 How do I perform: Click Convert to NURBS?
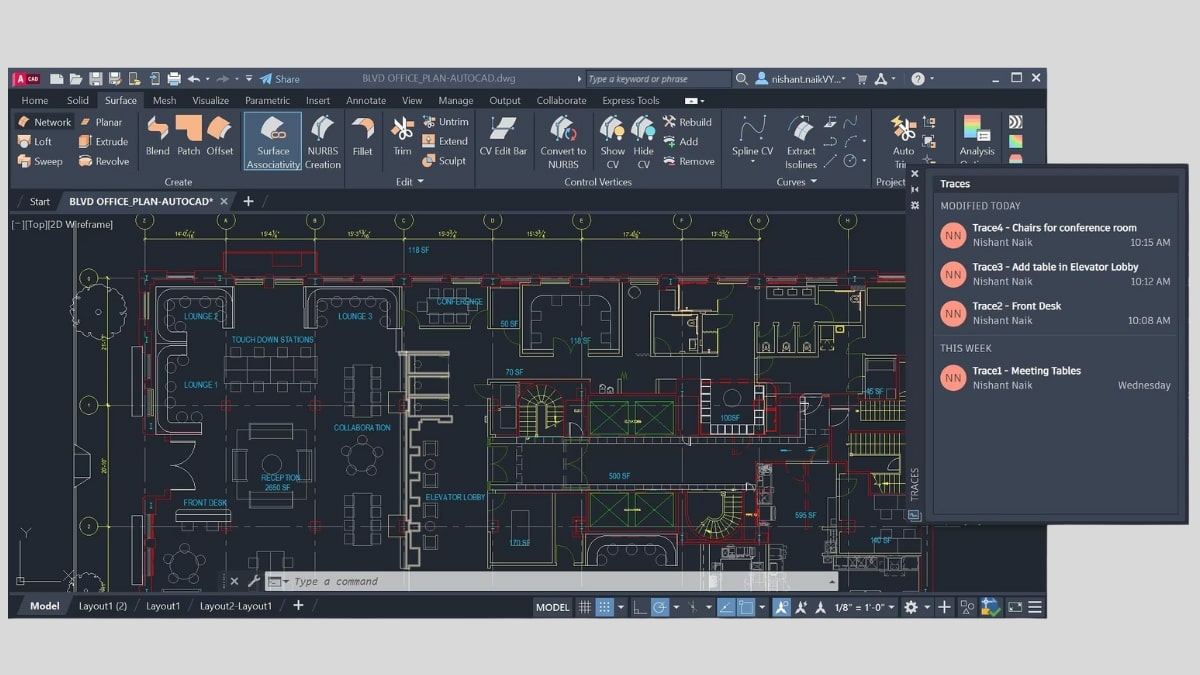563,142
